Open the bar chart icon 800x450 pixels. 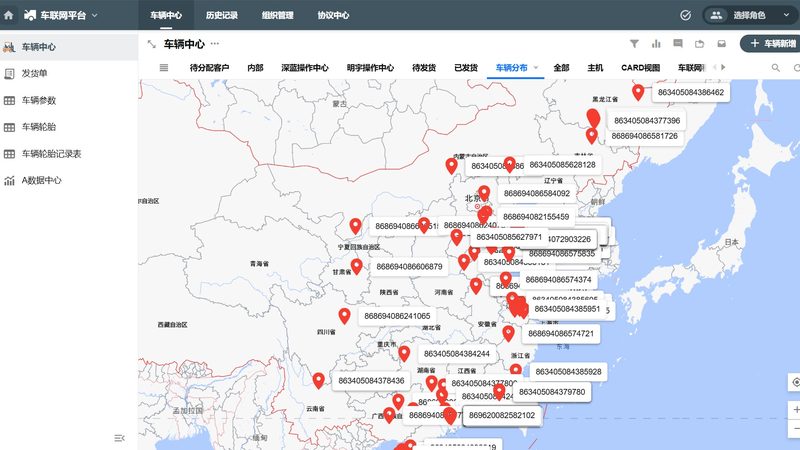coord(656,44)
